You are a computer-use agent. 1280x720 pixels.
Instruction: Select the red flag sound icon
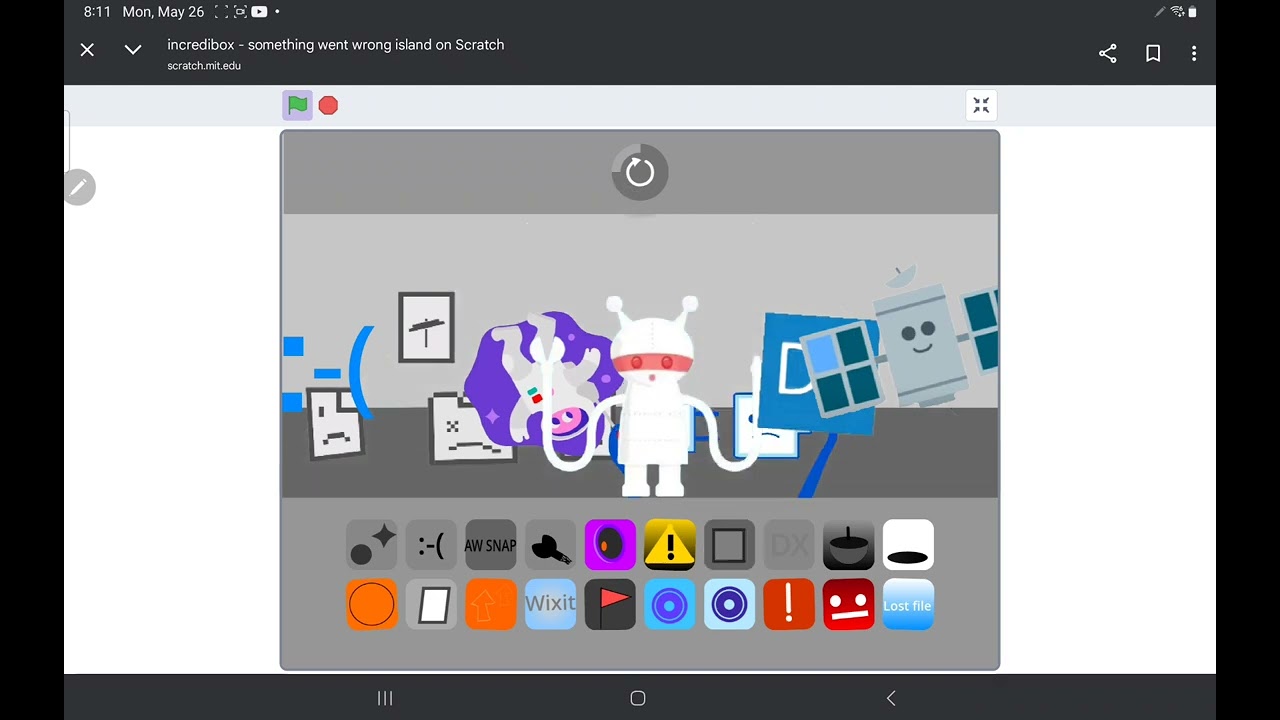tap(610, 605)
